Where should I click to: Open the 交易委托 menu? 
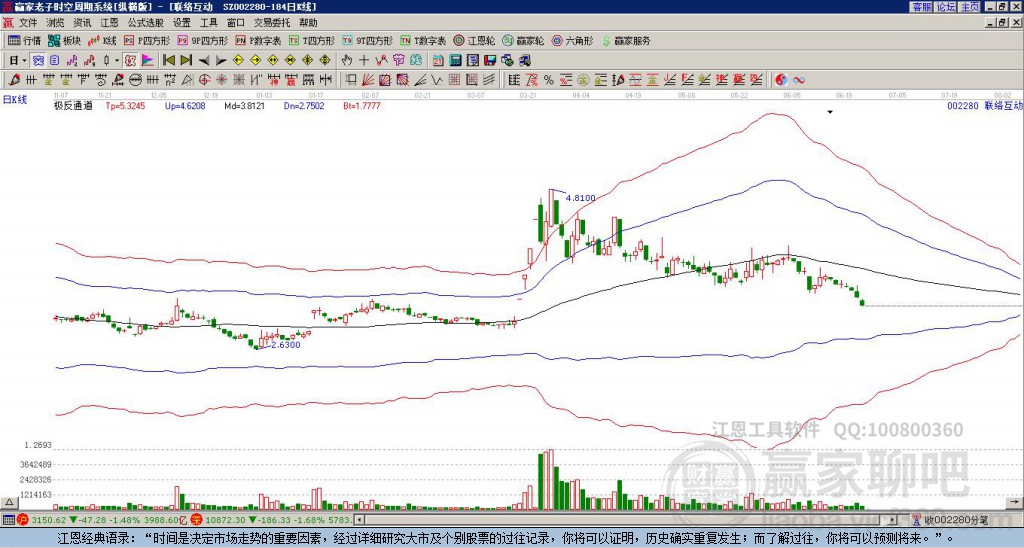(x=272, y=23)
